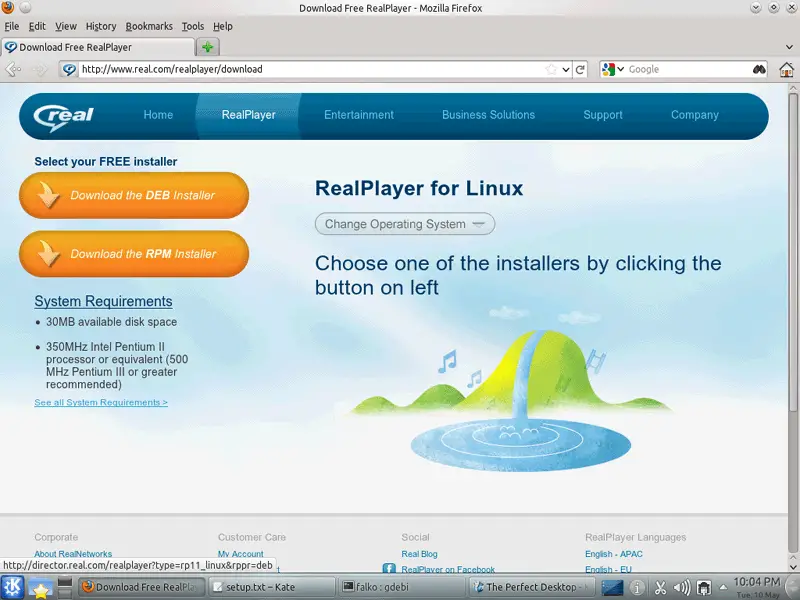
Task: Open the KDE application launcher
Action: click(12, 587)
